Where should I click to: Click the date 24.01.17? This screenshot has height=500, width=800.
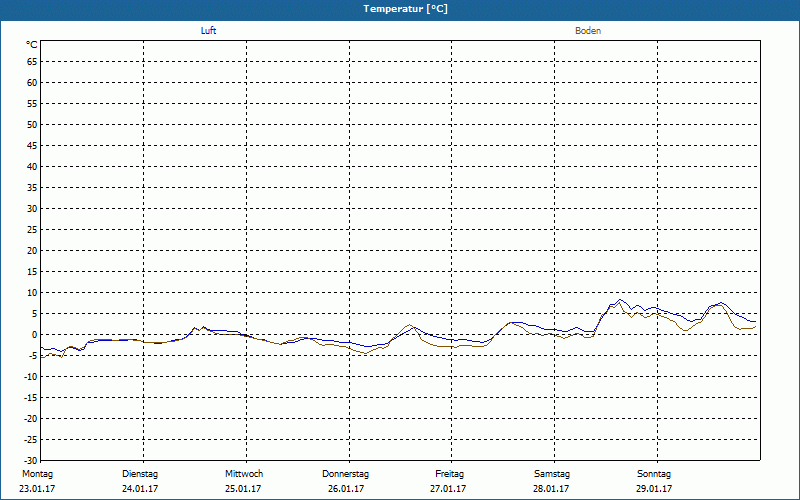coord(140,489)
